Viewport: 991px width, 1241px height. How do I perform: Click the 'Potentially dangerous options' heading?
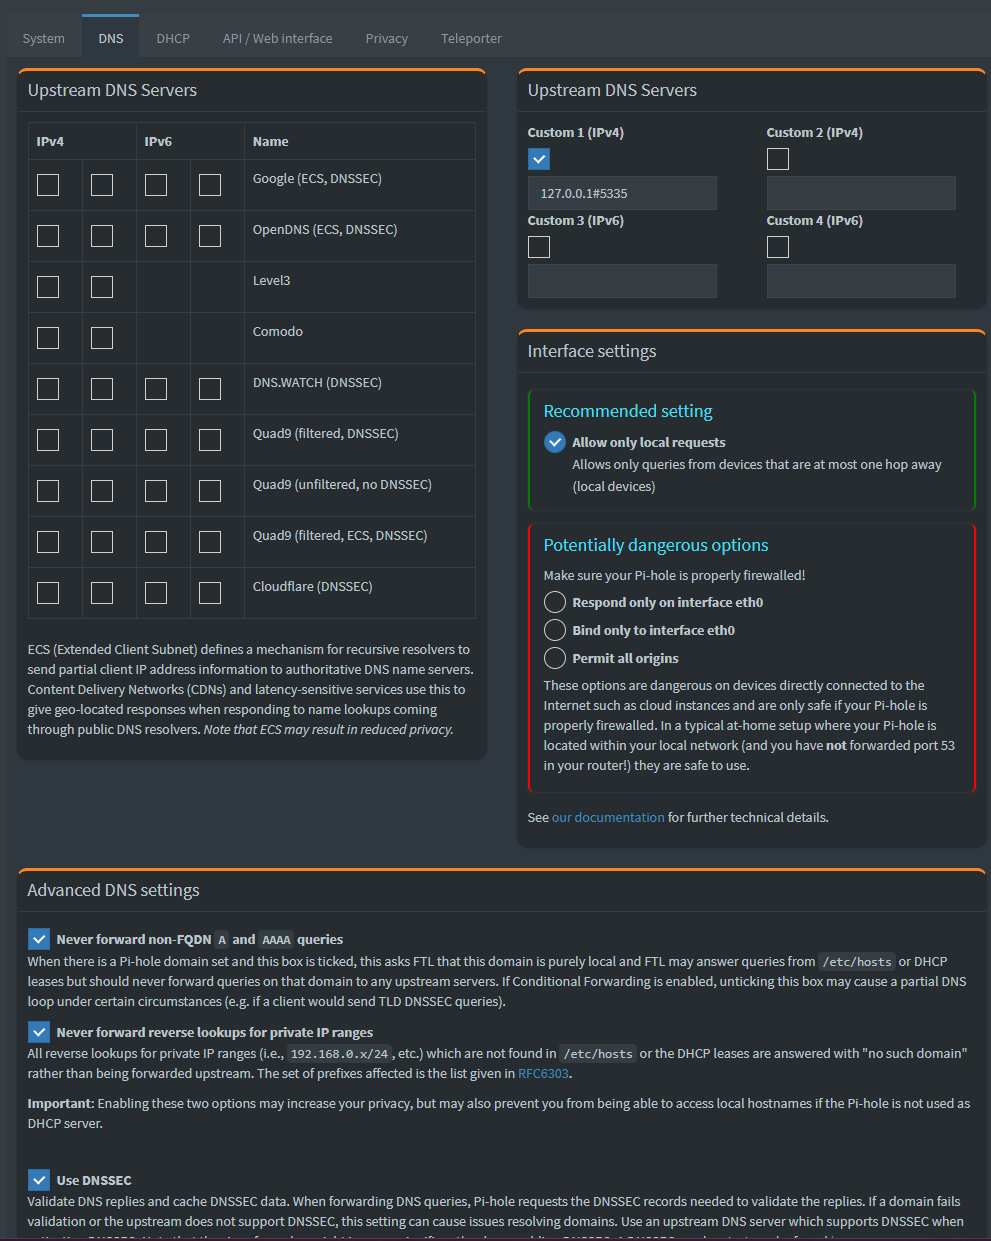pyautogui.click(x=656, y=545)
